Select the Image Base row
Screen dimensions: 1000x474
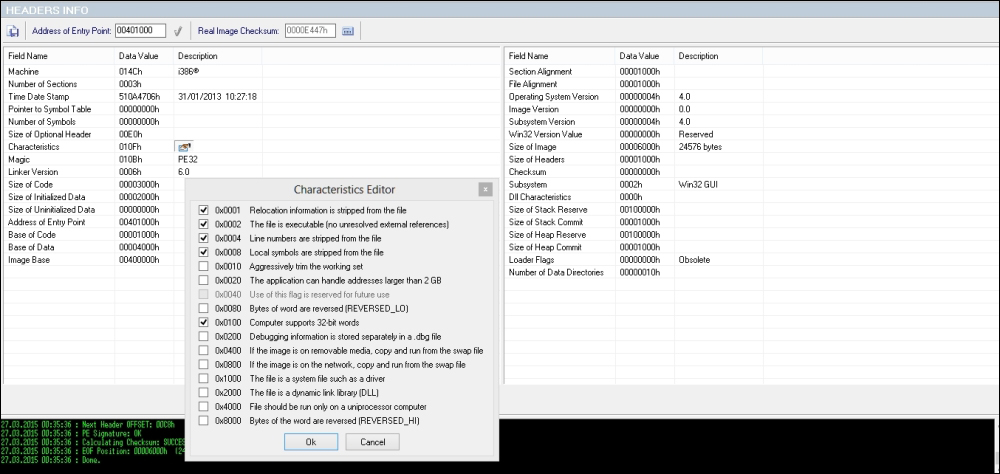[x=94, y=260]
